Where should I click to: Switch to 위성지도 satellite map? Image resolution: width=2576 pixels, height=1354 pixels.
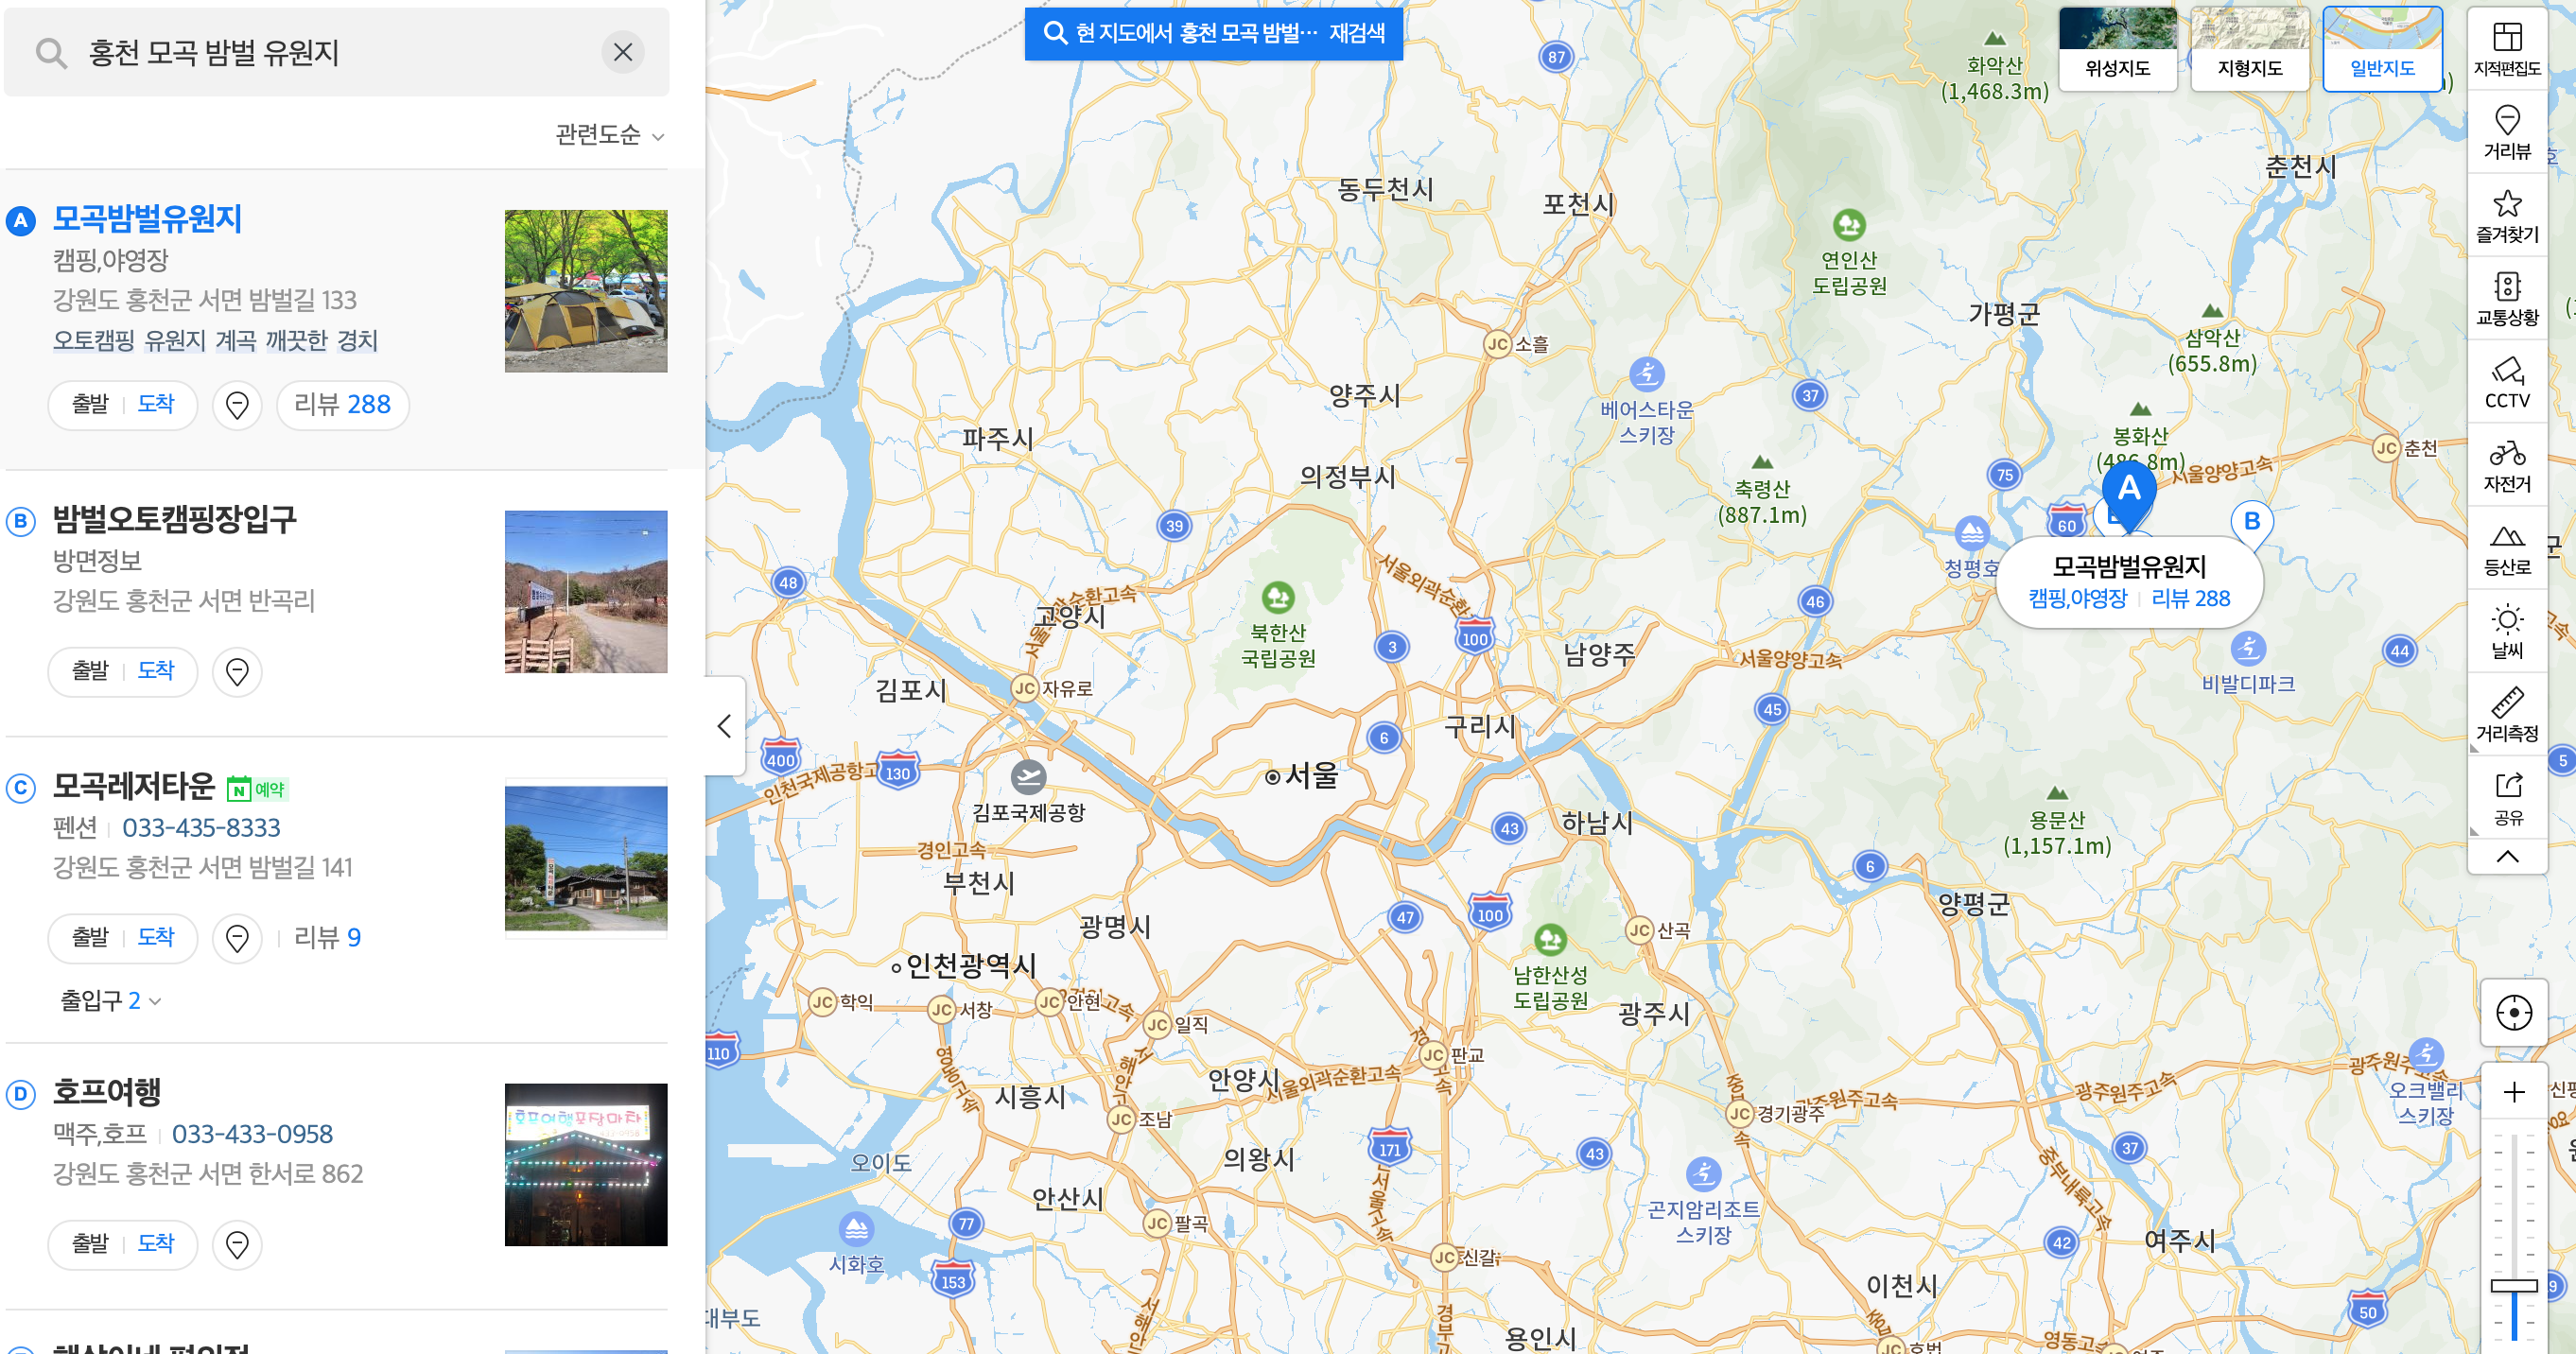point(2117,49)
